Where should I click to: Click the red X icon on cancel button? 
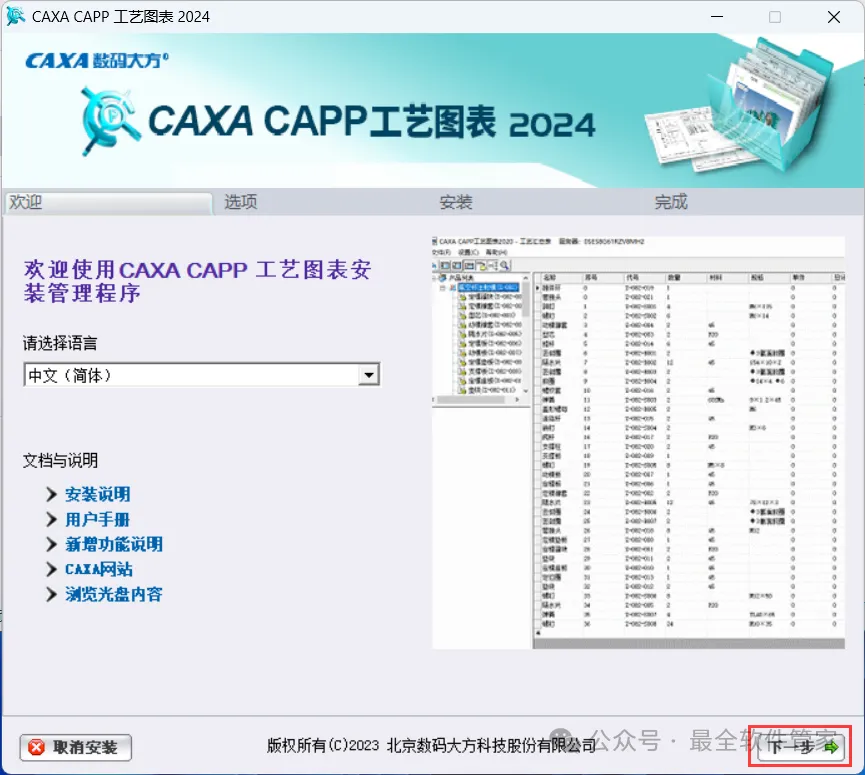click(x=36, y=747)
